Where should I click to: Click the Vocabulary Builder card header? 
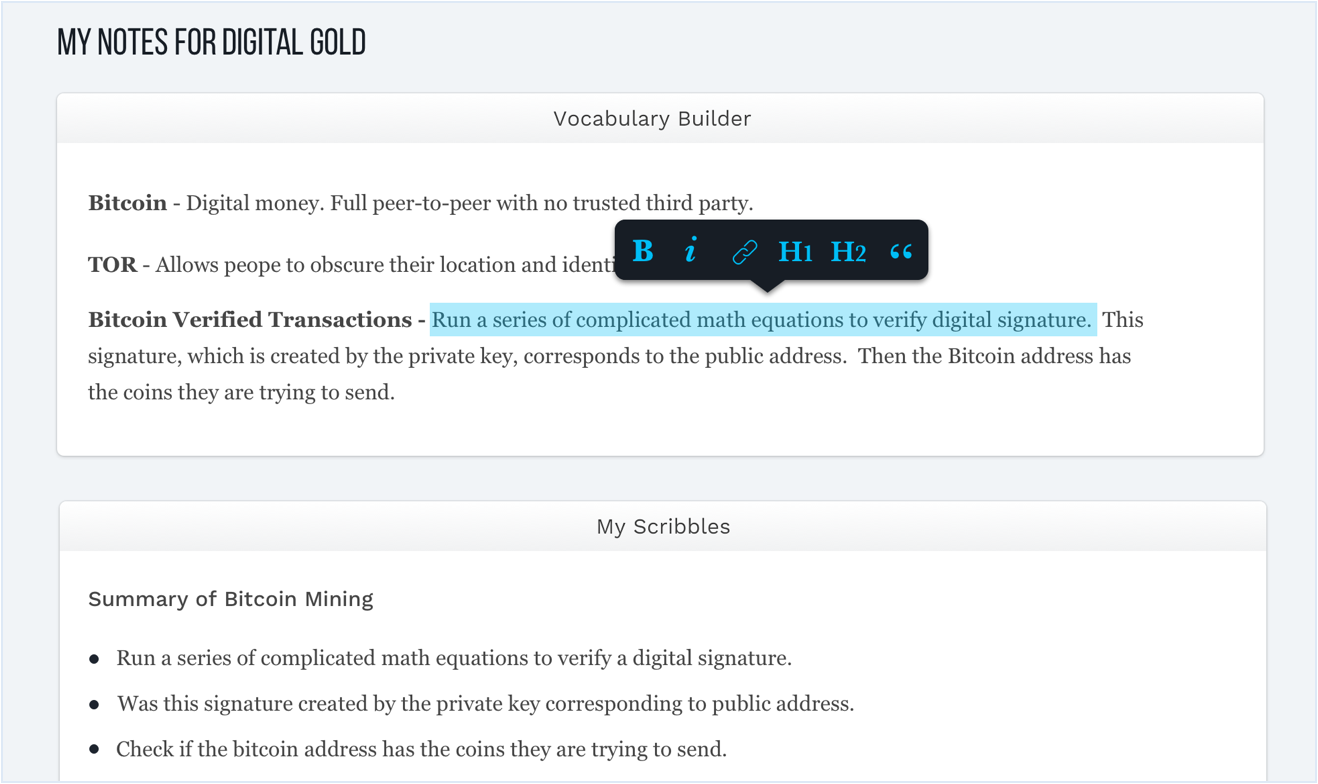point(660,118)
